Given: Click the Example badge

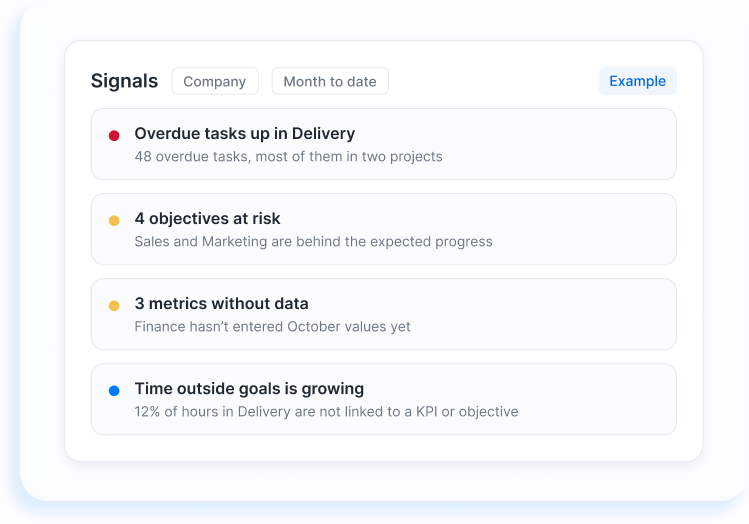Looking at the screenshot, I should pyautogui.click(x=637, y=81).
